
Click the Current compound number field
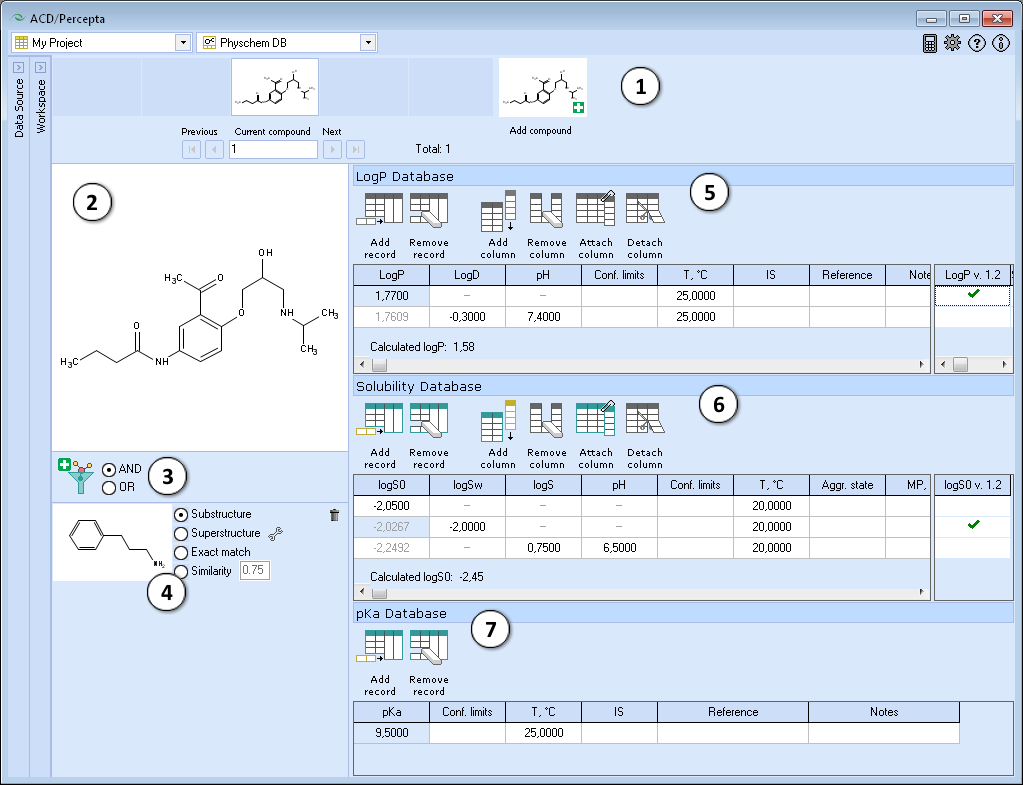(273, 149)
